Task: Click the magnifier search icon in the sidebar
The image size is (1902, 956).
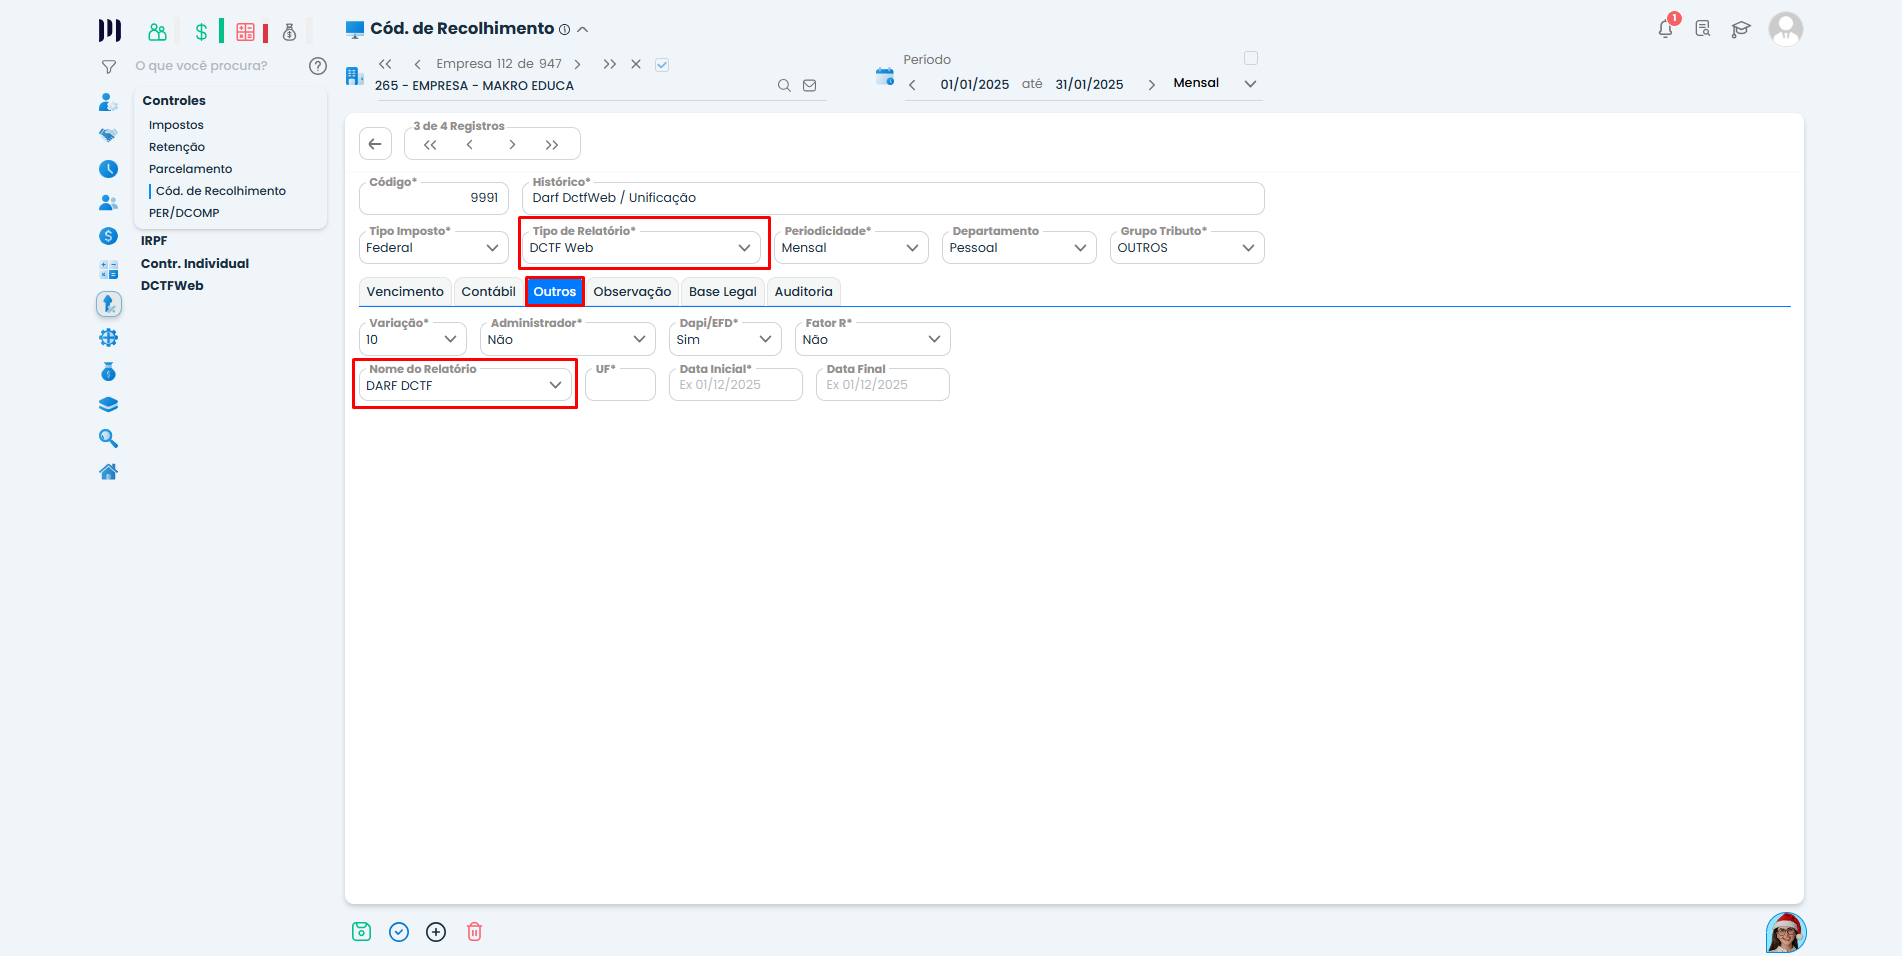Action: point(108,438)
